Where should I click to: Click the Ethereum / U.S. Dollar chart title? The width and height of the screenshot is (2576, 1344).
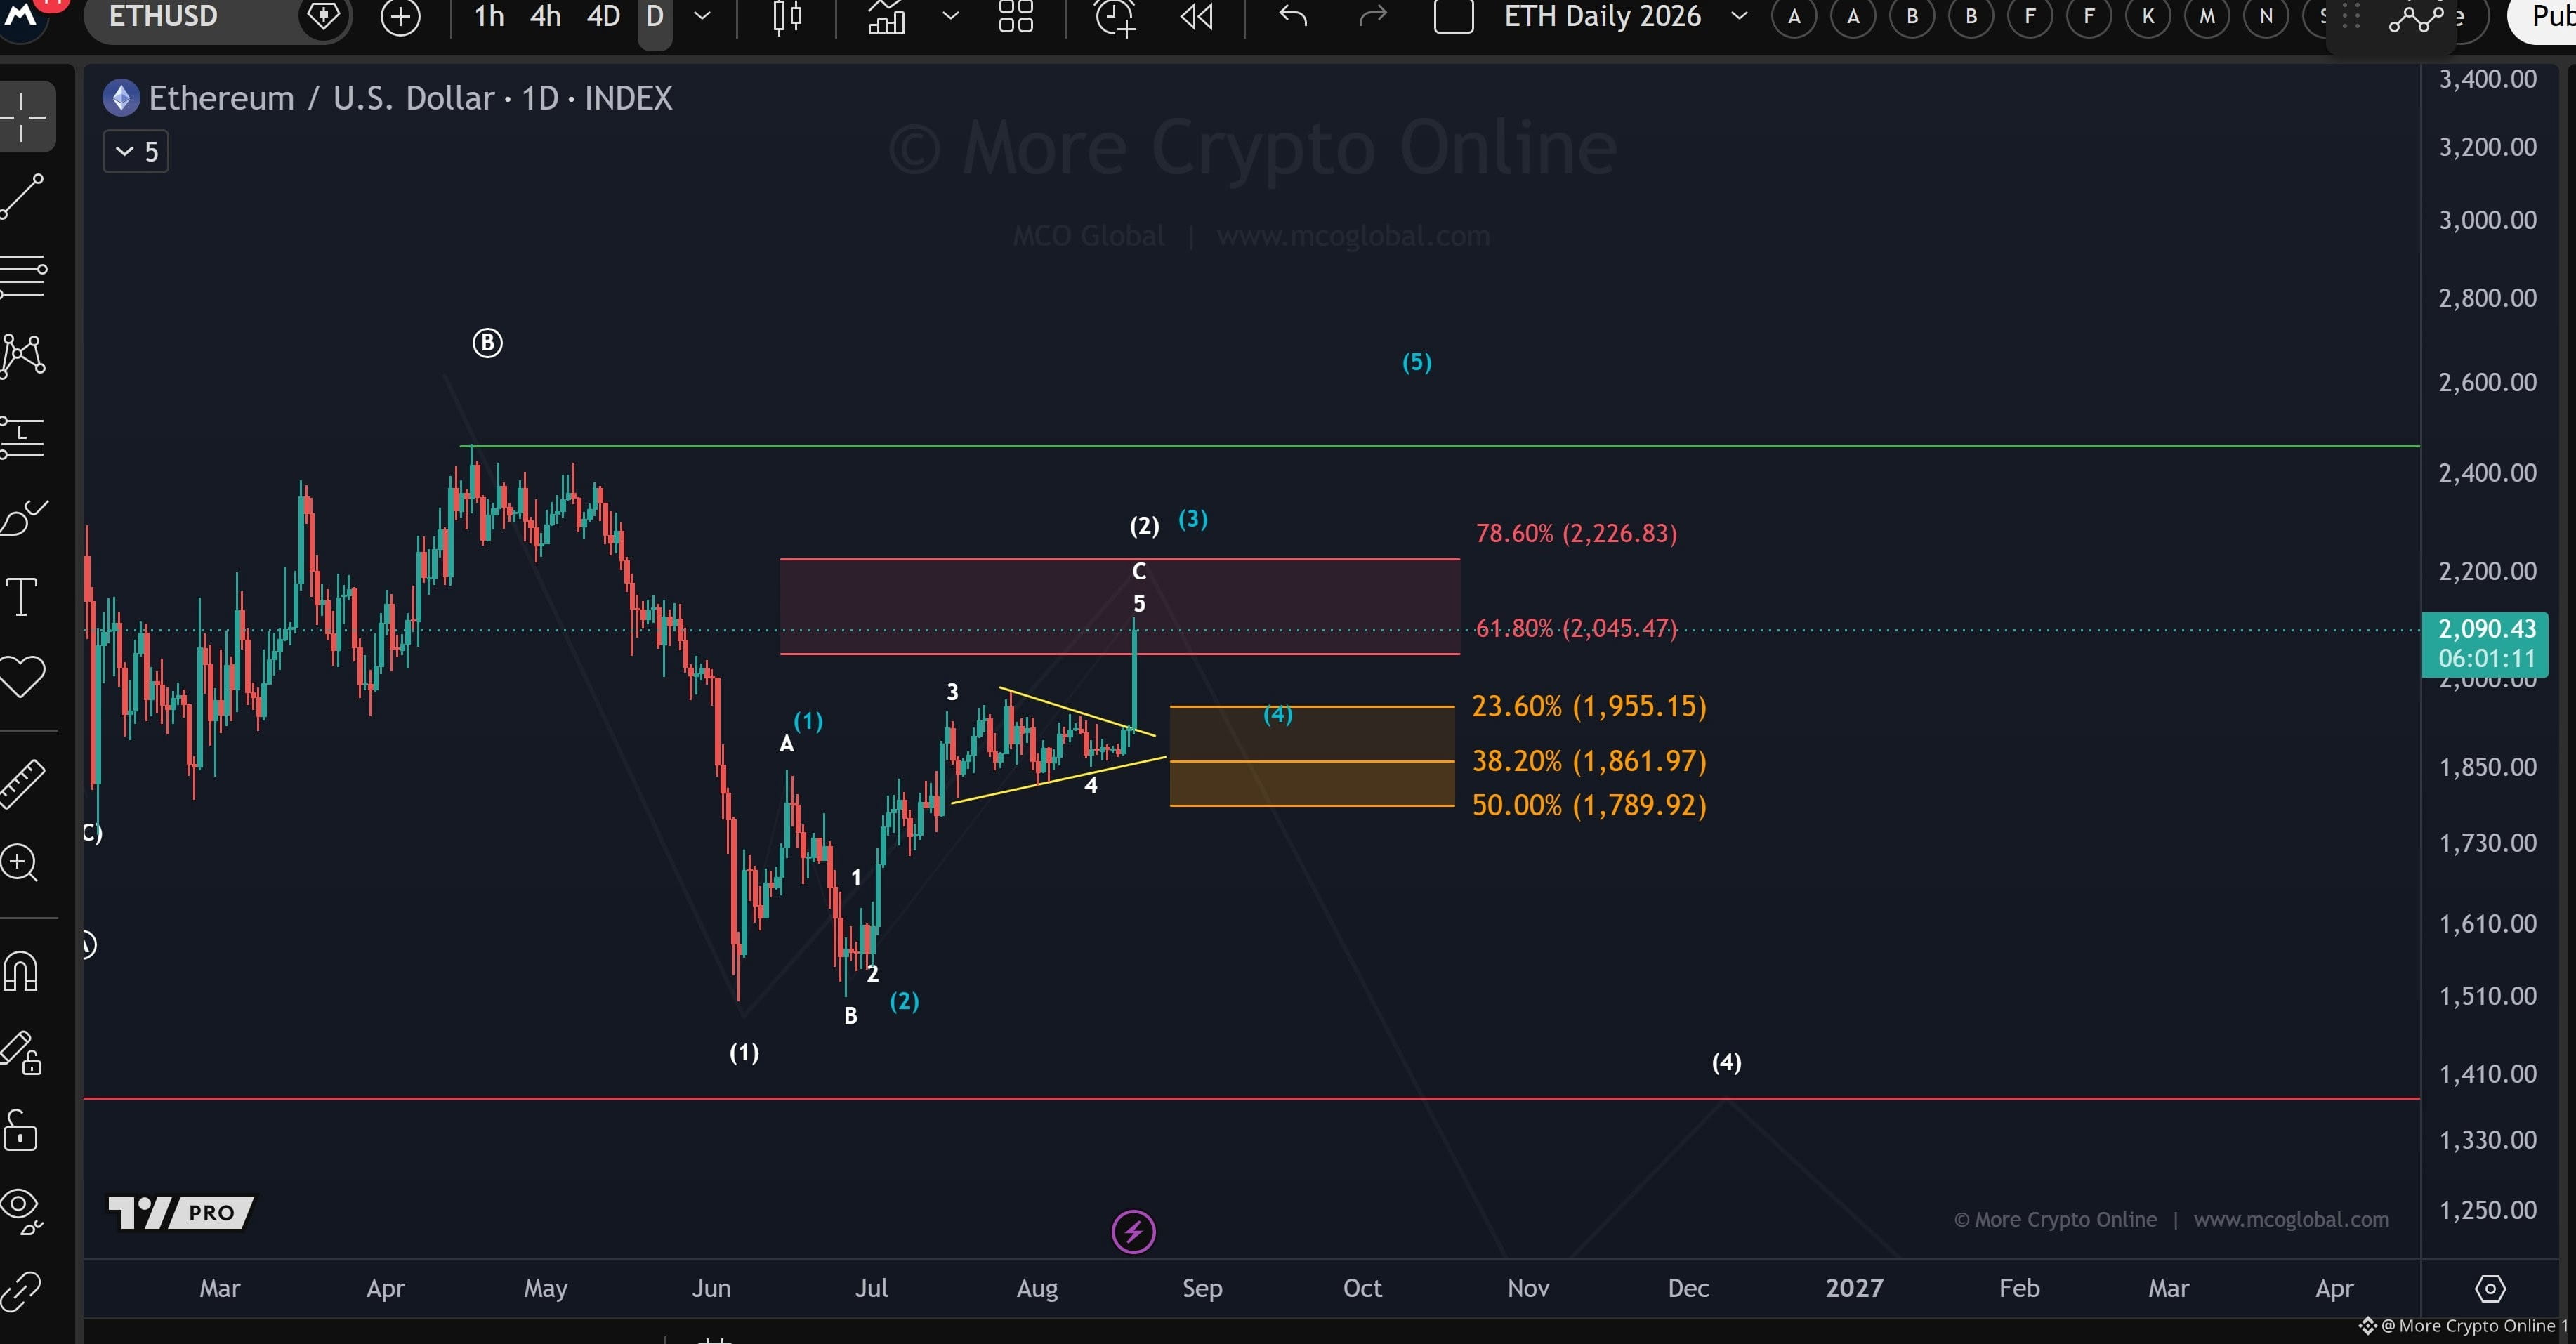coord(410,98)
